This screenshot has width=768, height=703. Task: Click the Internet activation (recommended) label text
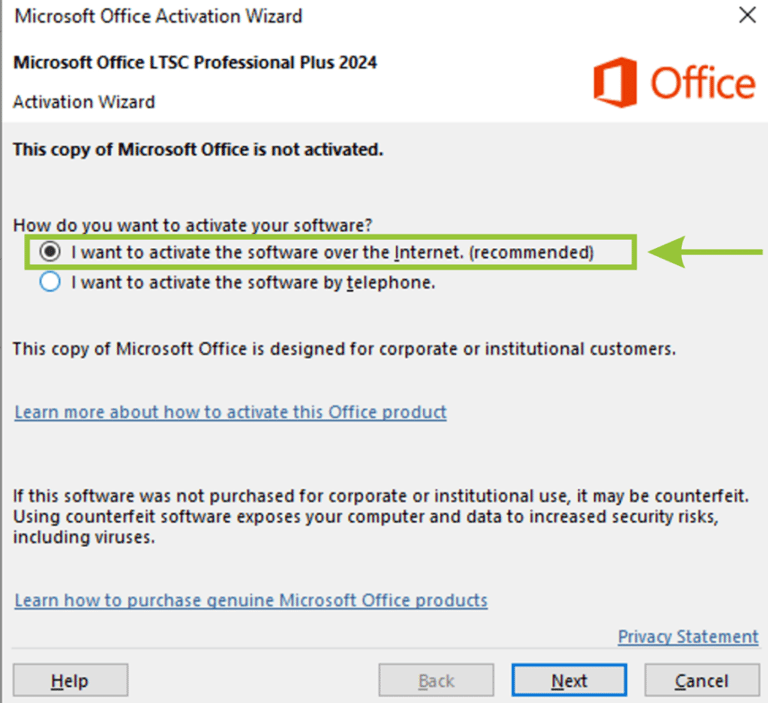333,252
